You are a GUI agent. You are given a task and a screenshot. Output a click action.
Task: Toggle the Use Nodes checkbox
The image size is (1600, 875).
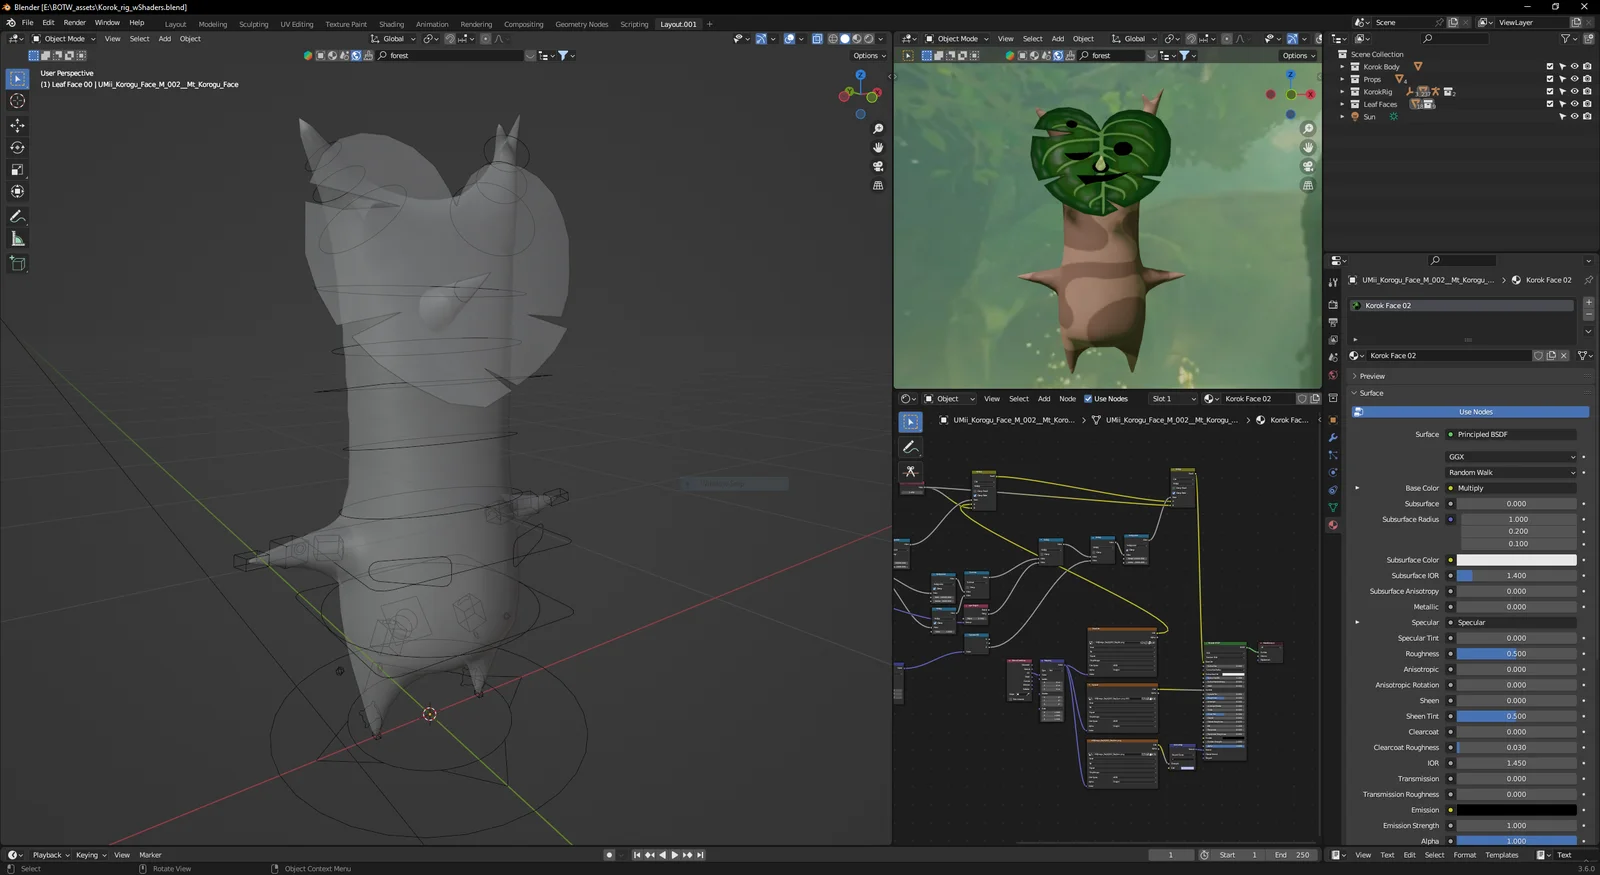point(1088,399)
